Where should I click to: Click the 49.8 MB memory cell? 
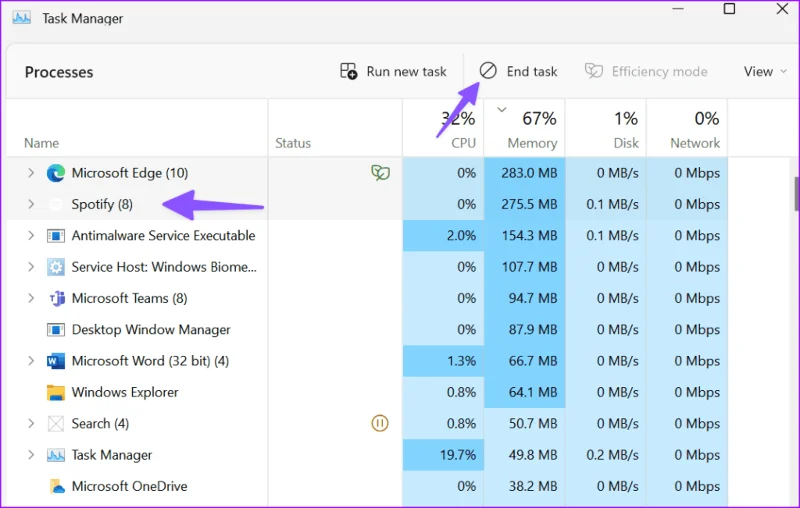524,454
